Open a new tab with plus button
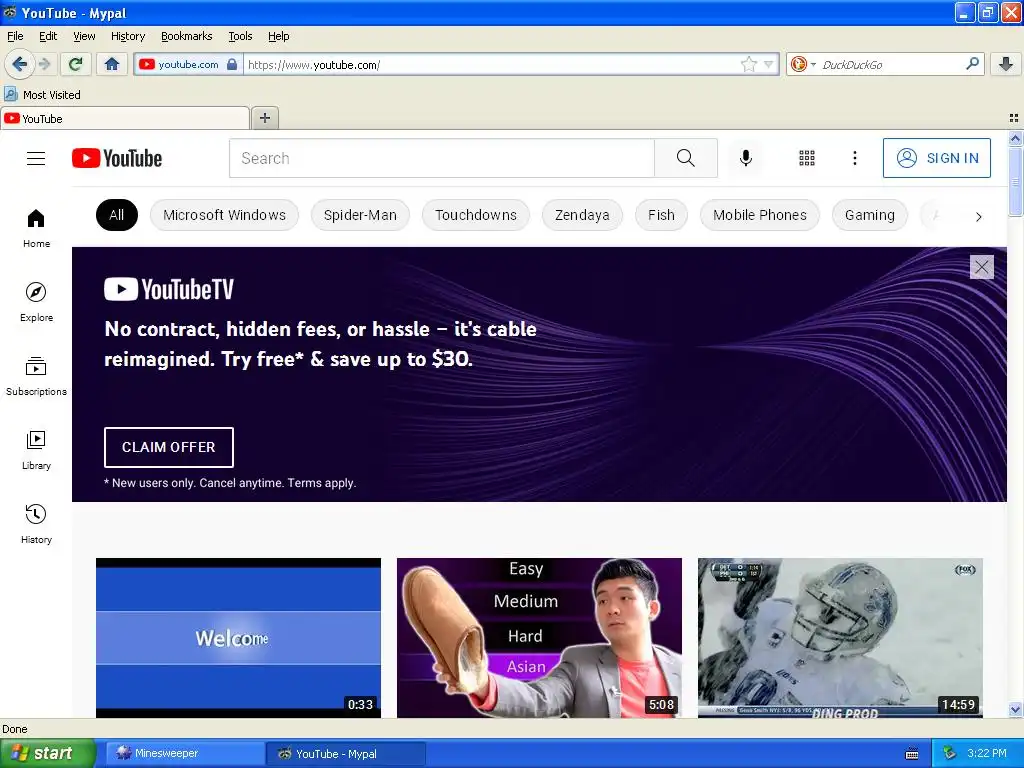The image size is (1024, 768). (264, 118)
